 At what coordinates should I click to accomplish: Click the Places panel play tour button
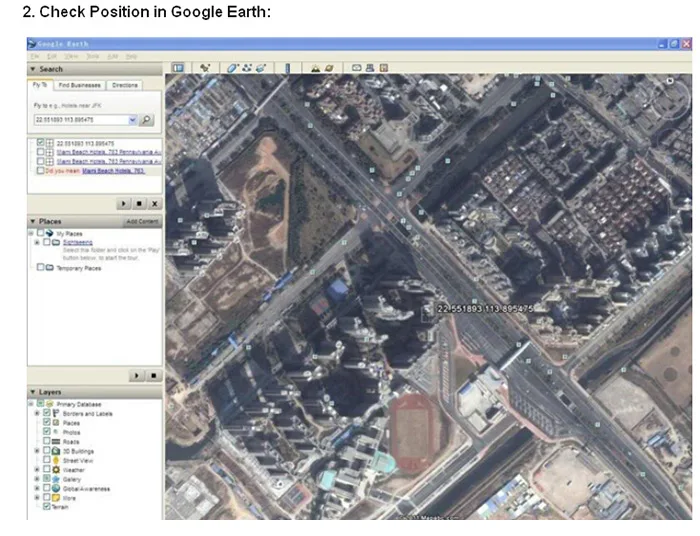point(137,376)
